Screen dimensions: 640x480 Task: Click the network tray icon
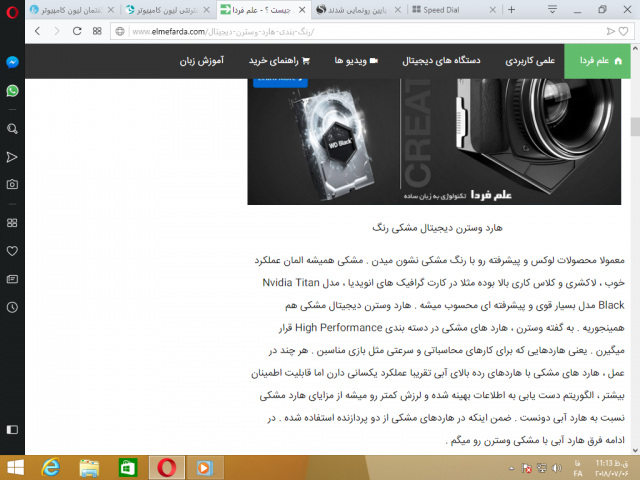click(542, 468)
